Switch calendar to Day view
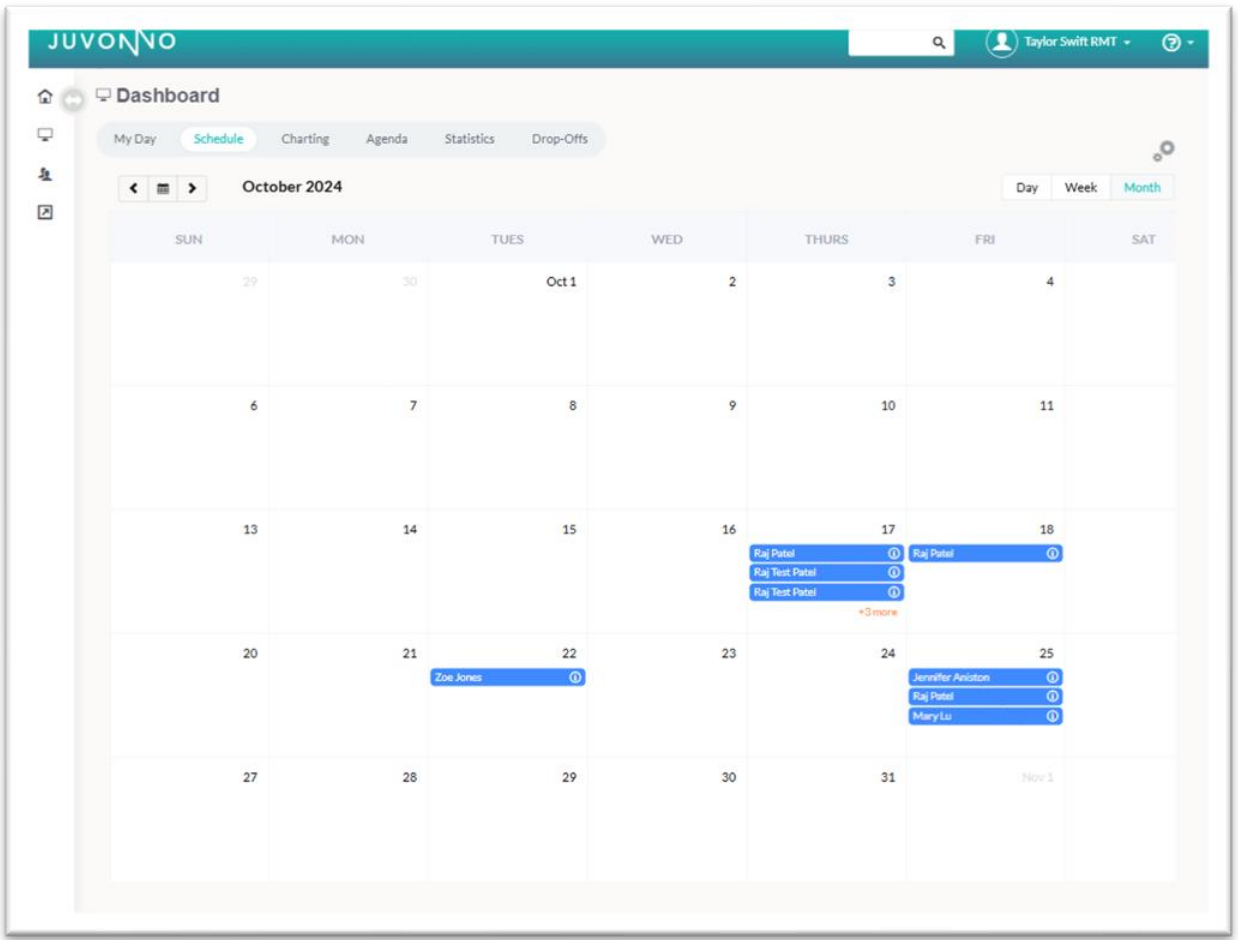The width and height of the screenshot is (1238, 940). pyautogui.click(x=1027, y=187)
